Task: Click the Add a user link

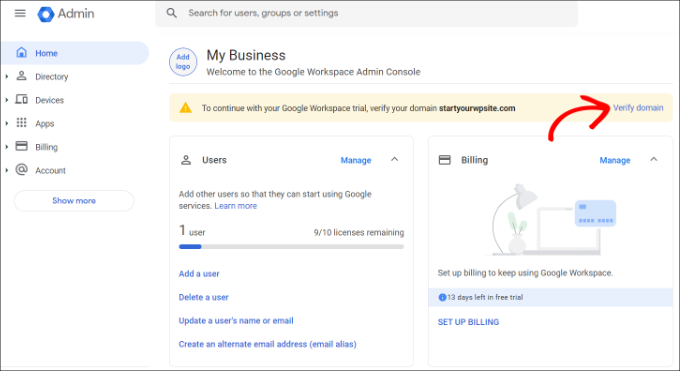Action: [199, 274]
